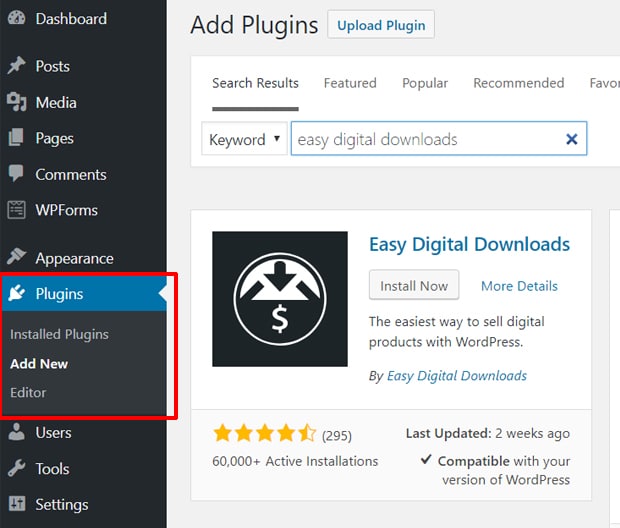Click Install Now for Easy Digital Downloads
This screenshot has height=528, width=620.
[x=414, y=285]
